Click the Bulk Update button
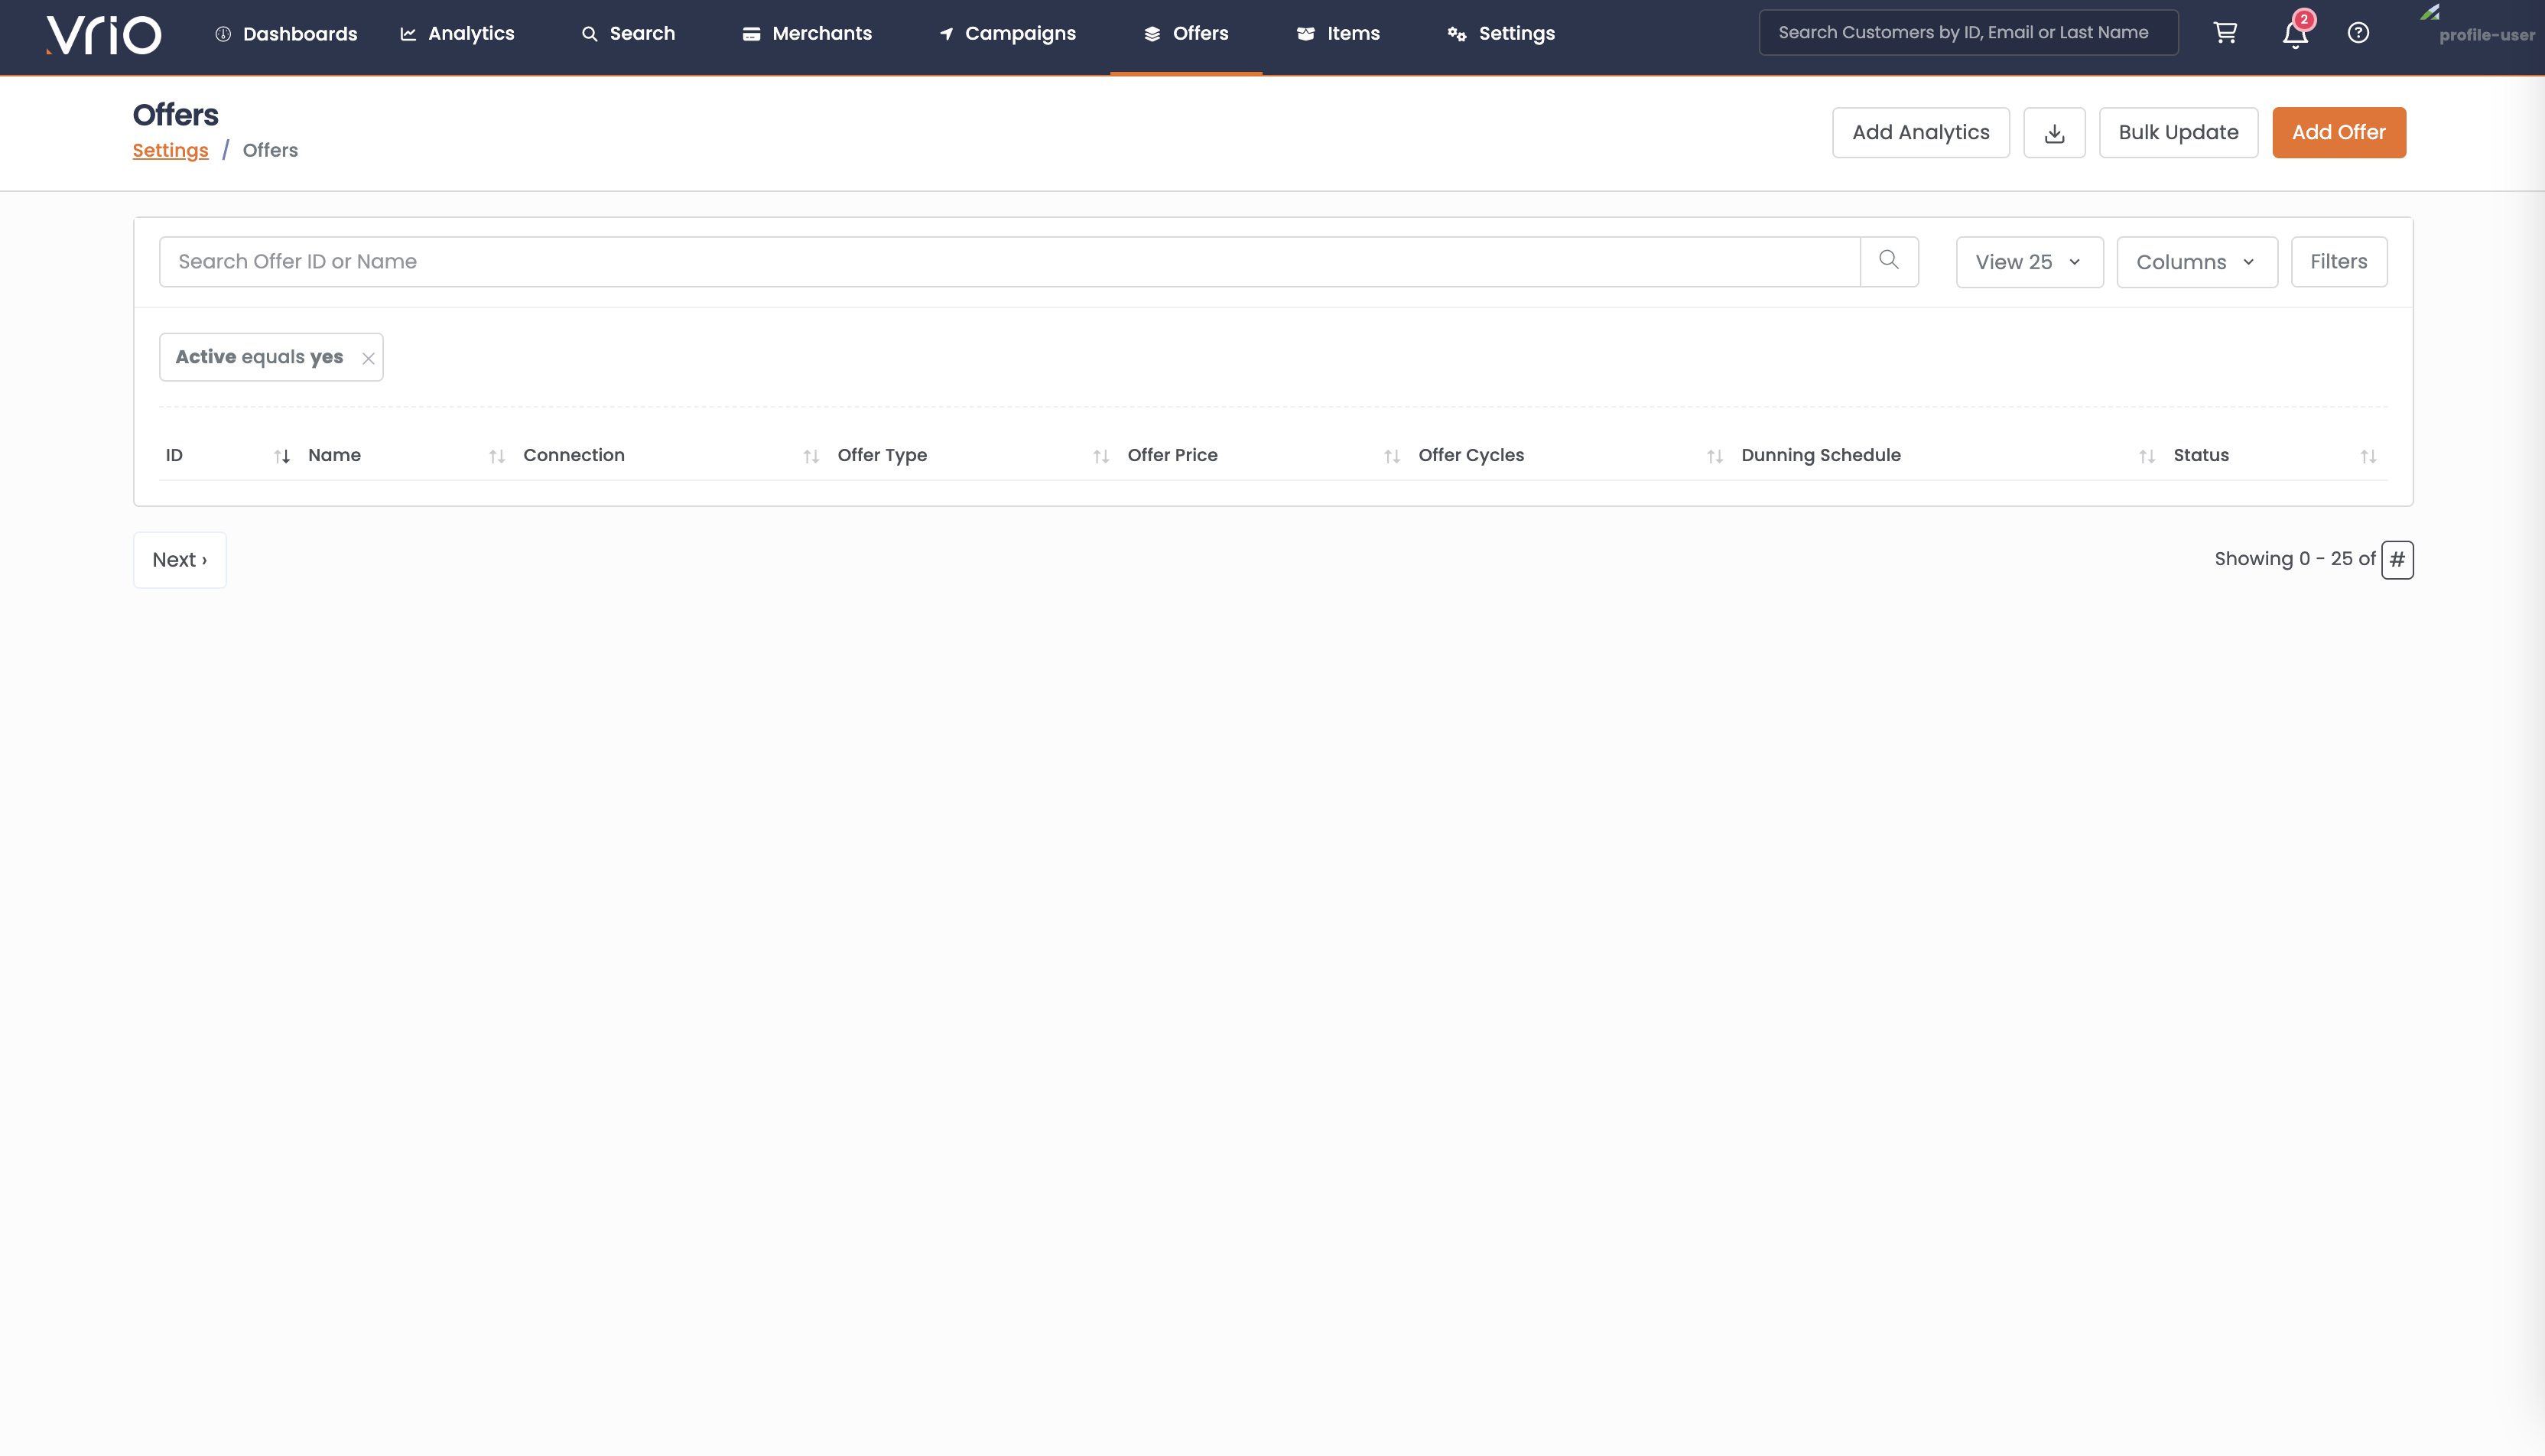 click(2178, 133)
